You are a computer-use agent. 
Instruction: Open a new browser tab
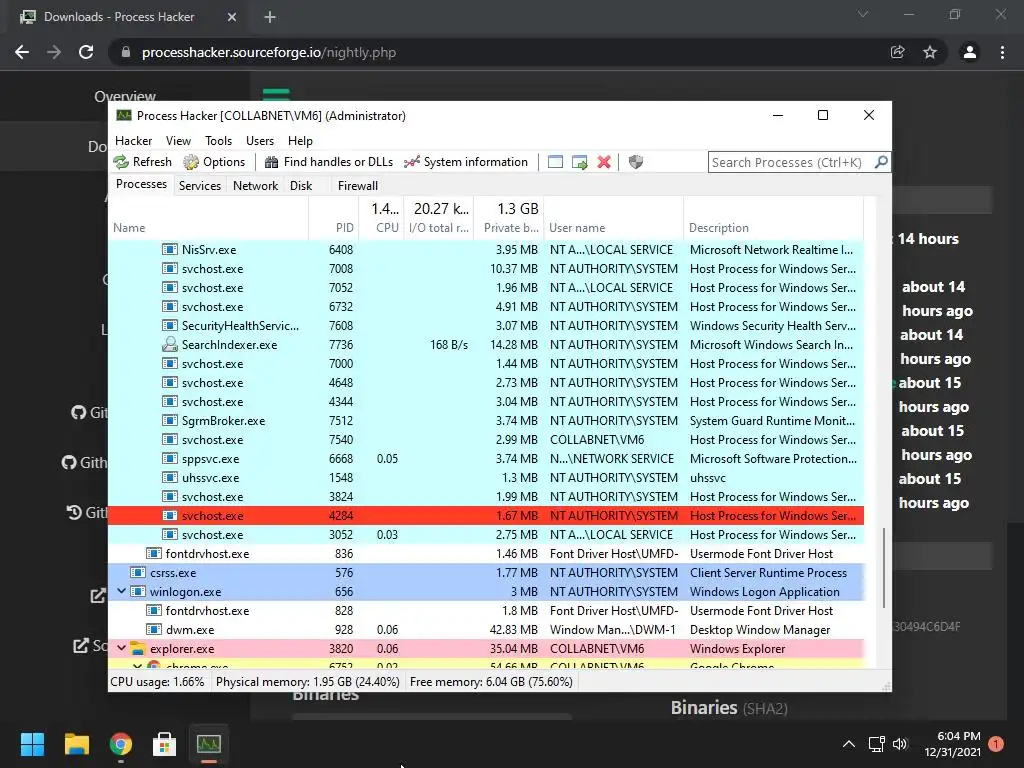click(x=270, y=17)
